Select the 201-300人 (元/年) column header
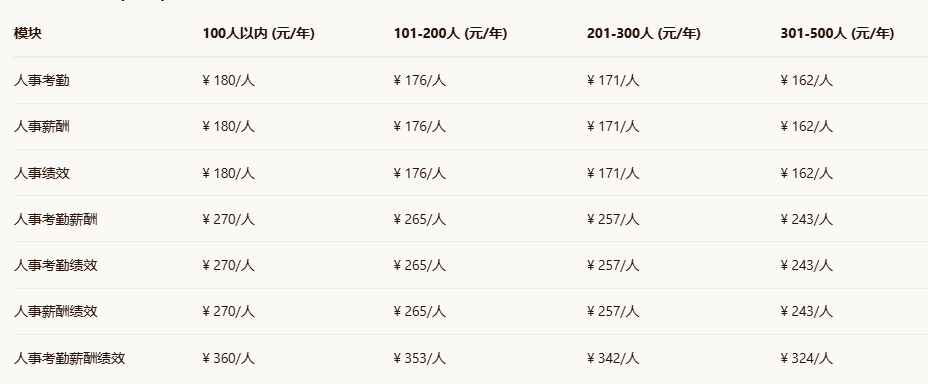The width and height of the screenshot is (928, 384). [644, 34]
